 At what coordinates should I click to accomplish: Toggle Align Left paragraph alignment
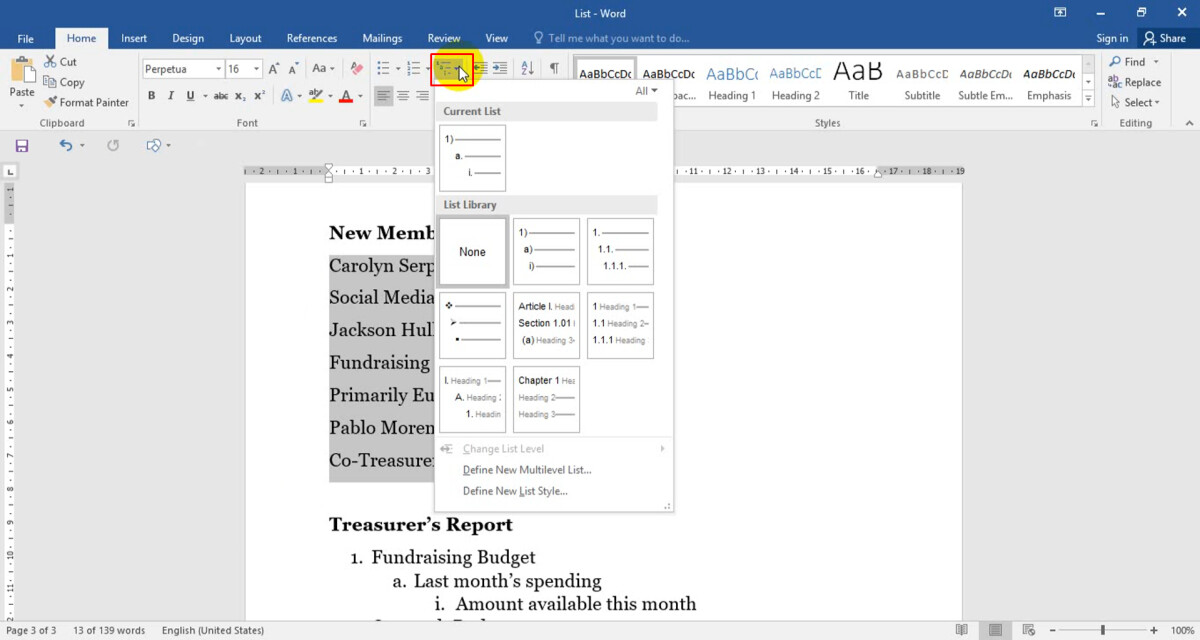click(x=383, y=96)
